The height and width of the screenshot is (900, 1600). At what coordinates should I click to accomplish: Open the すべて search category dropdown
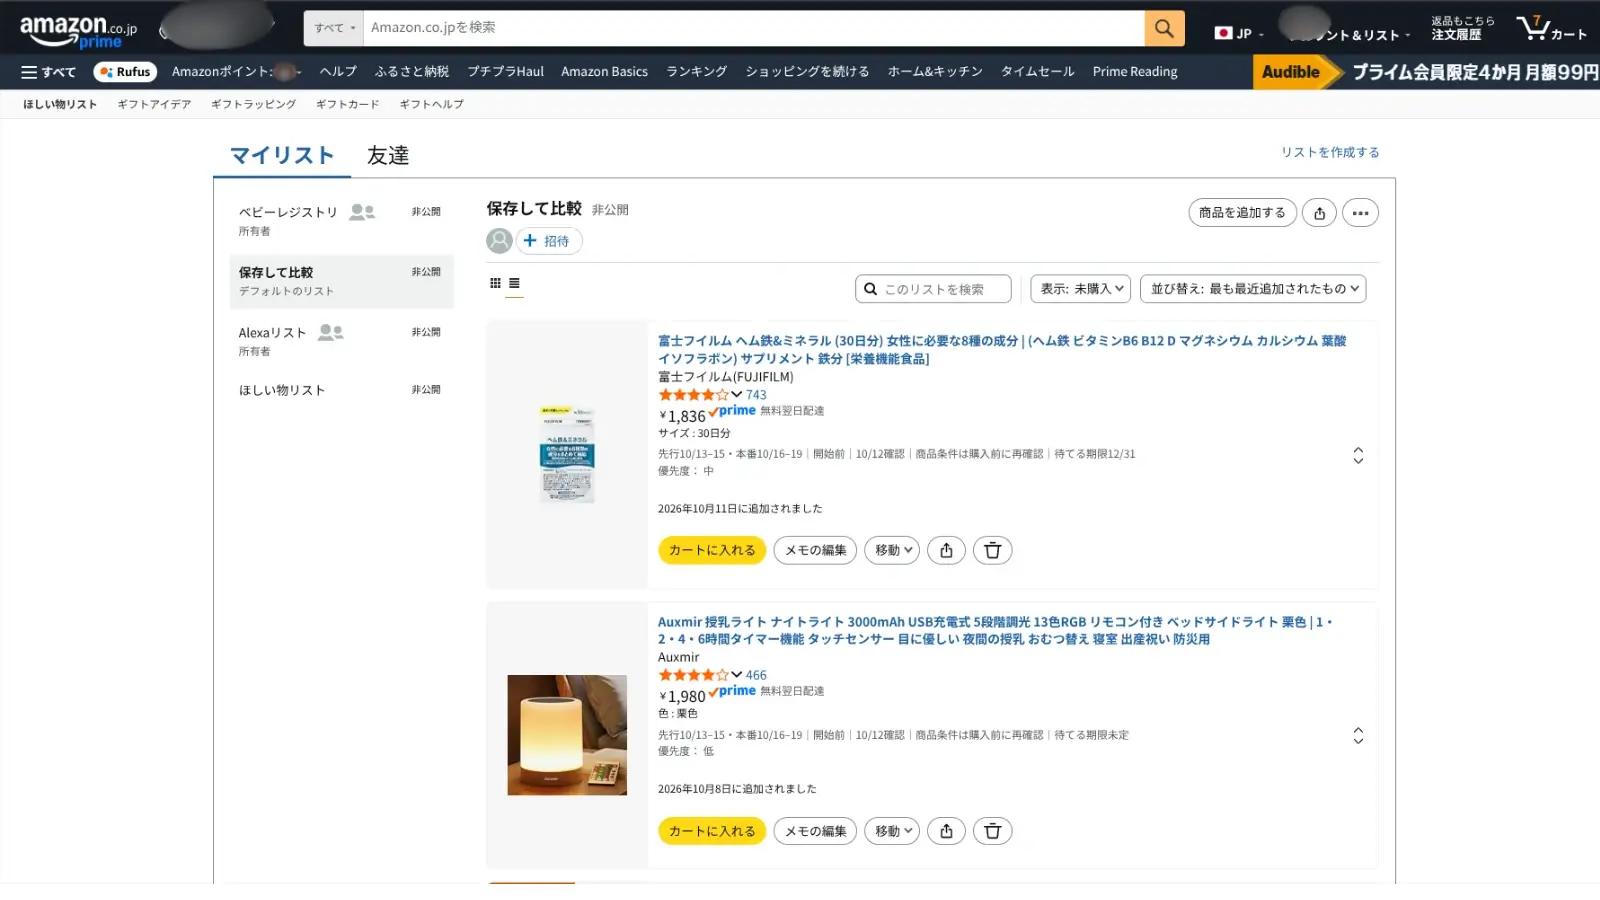pyautogui.click(x=334, y=28)
